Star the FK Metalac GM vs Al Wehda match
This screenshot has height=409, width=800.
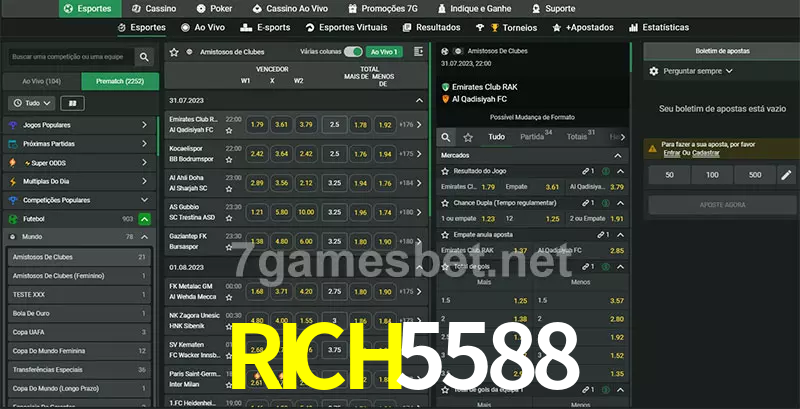[x=229, y=297]
